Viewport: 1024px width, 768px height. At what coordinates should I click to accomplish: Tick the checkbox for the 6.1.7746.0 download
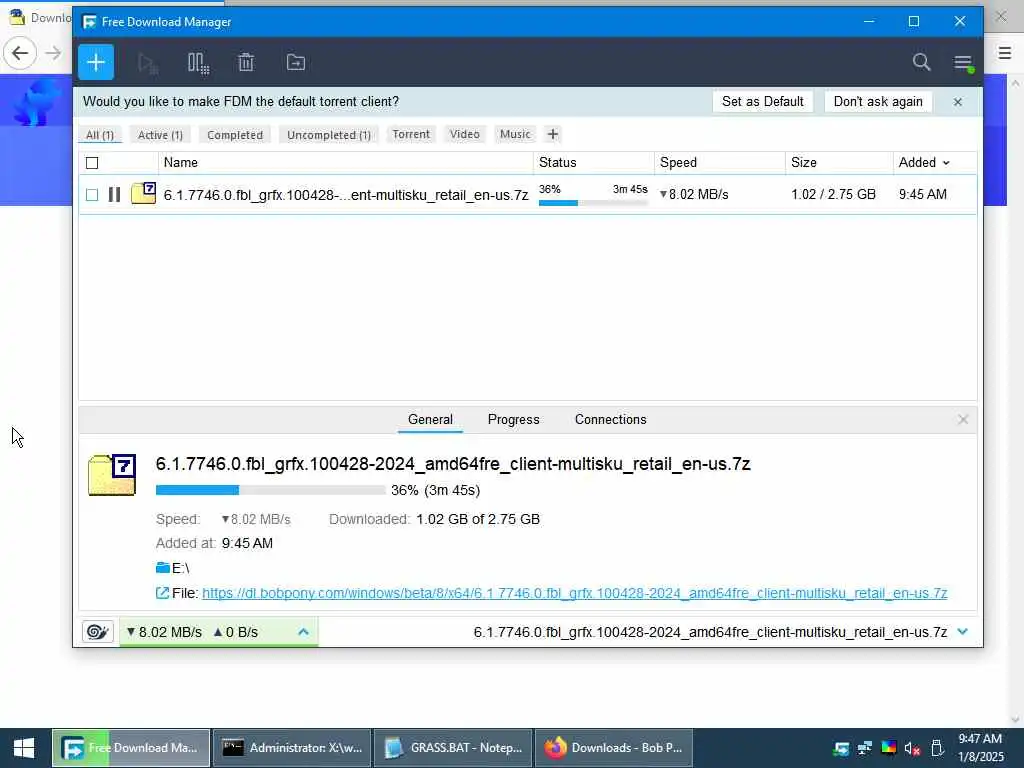click(x=92, y=195)
